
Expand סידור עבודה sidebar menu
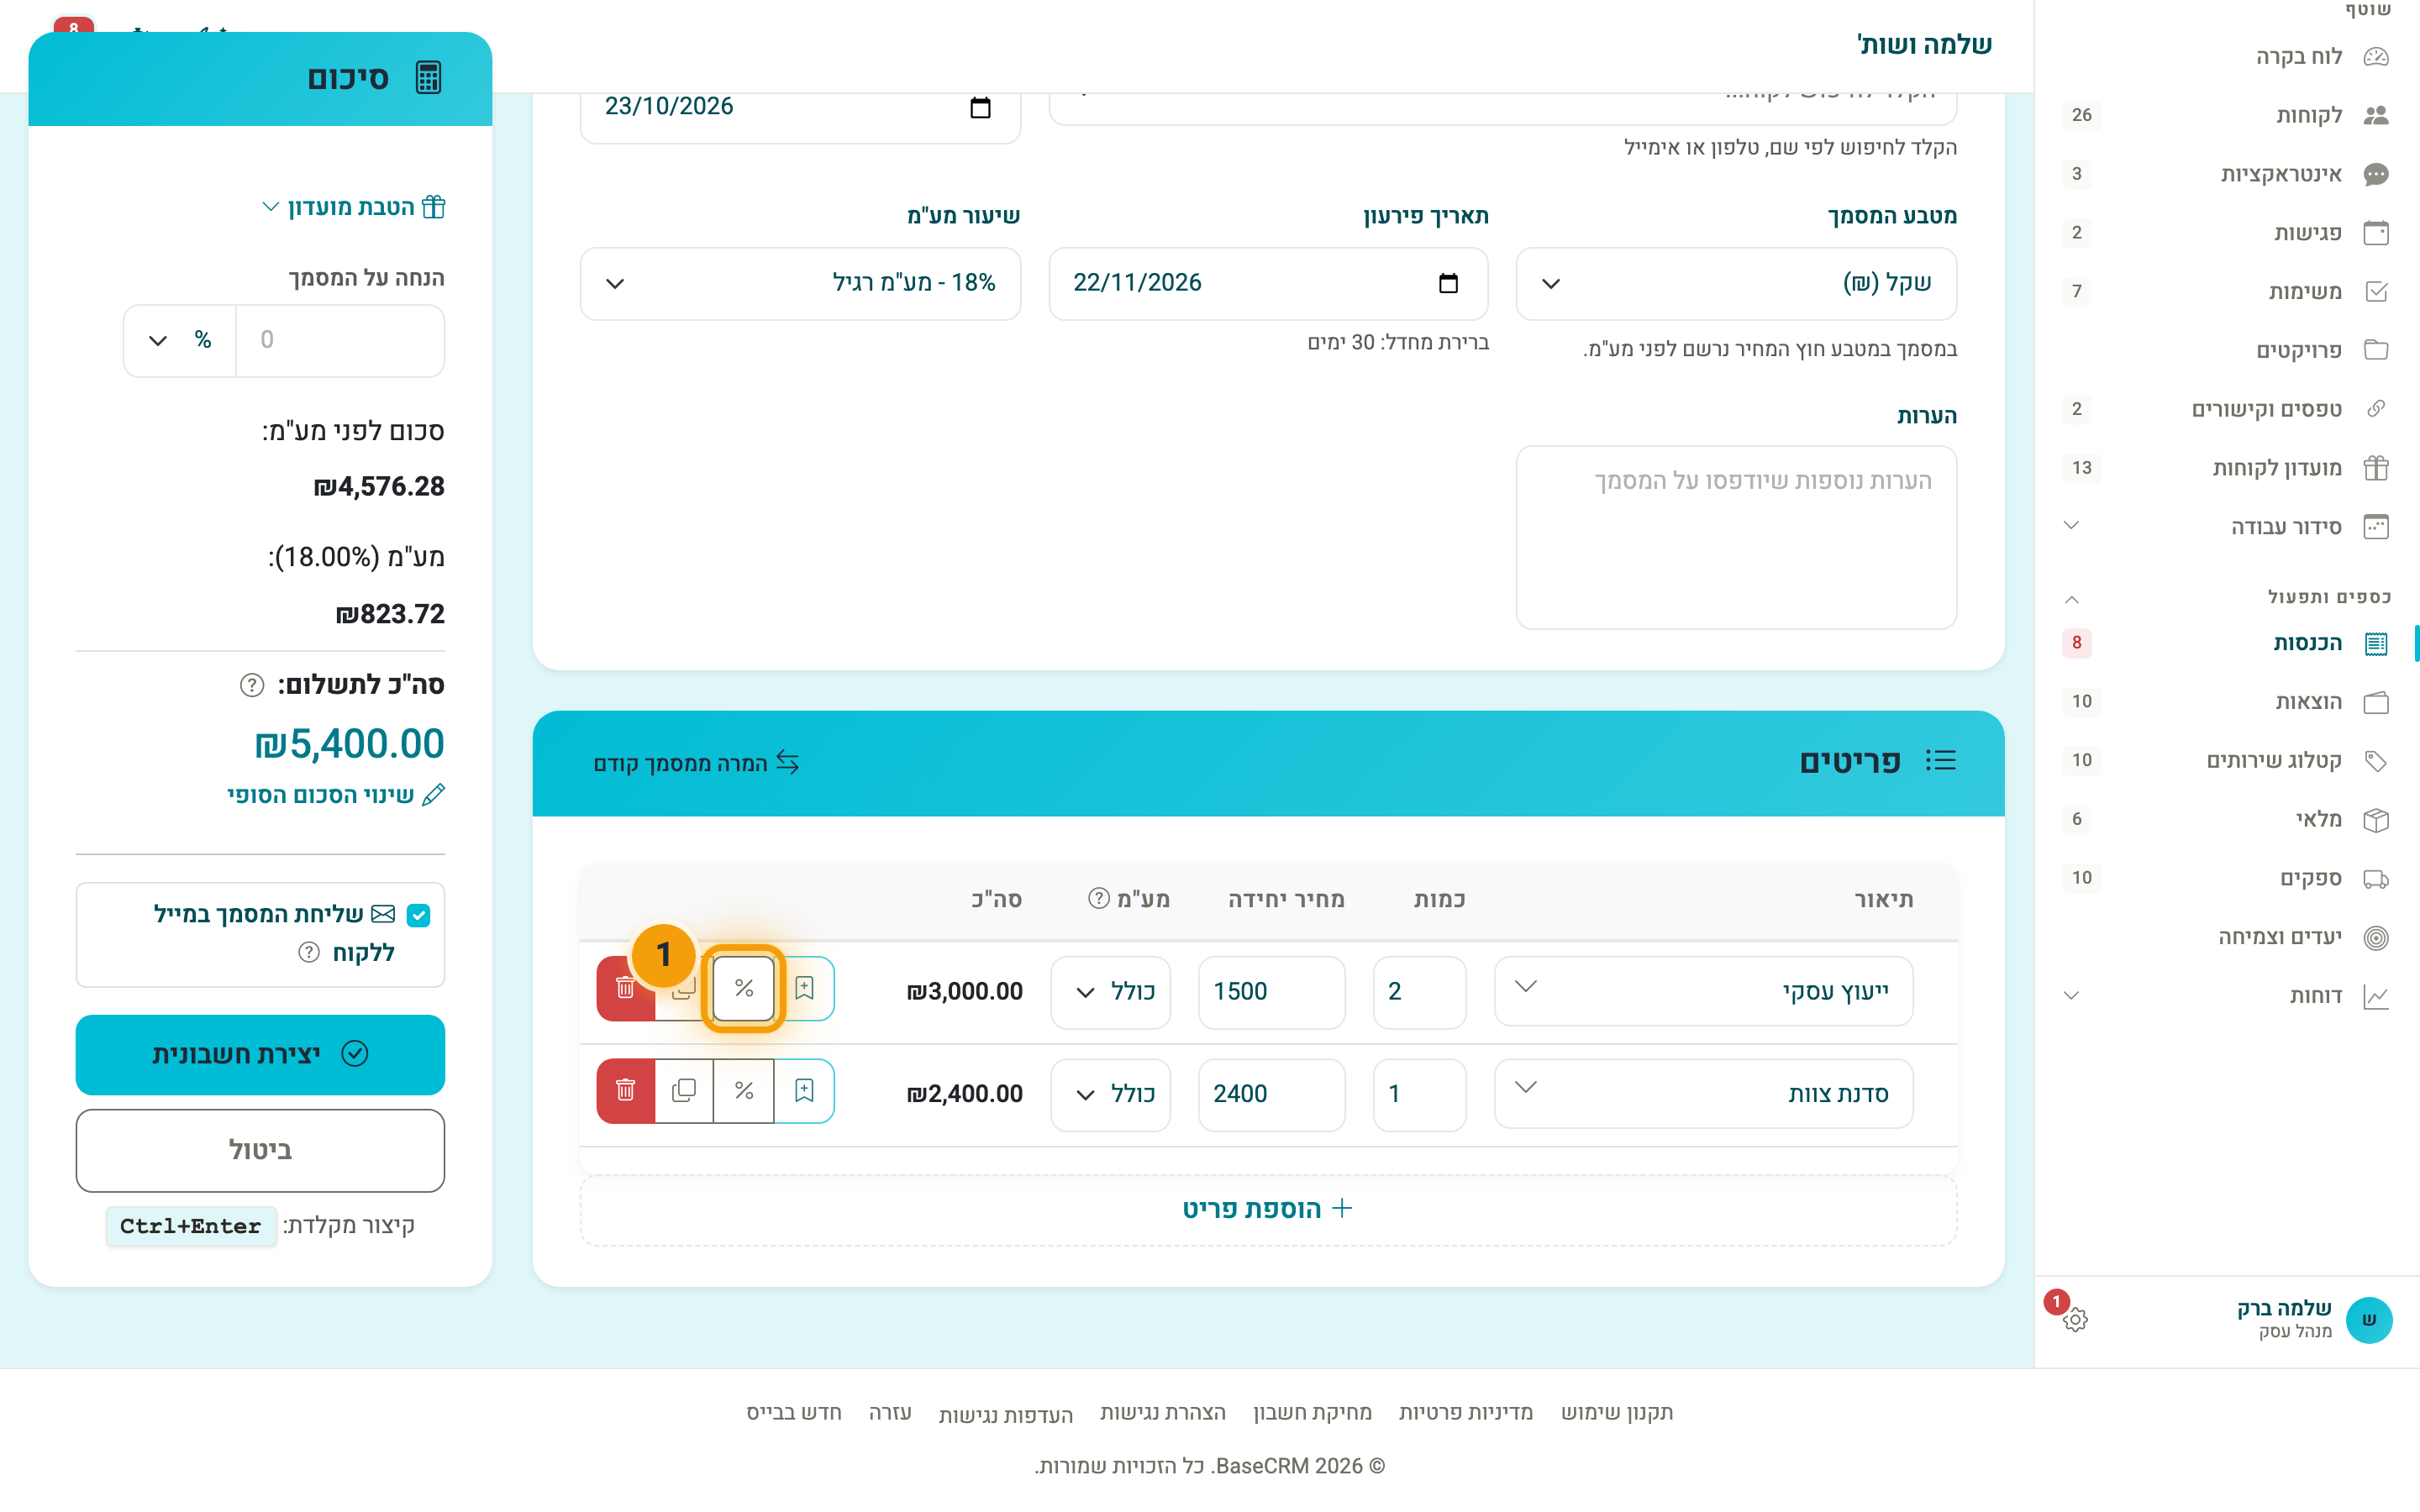[x=2225, y=526]
